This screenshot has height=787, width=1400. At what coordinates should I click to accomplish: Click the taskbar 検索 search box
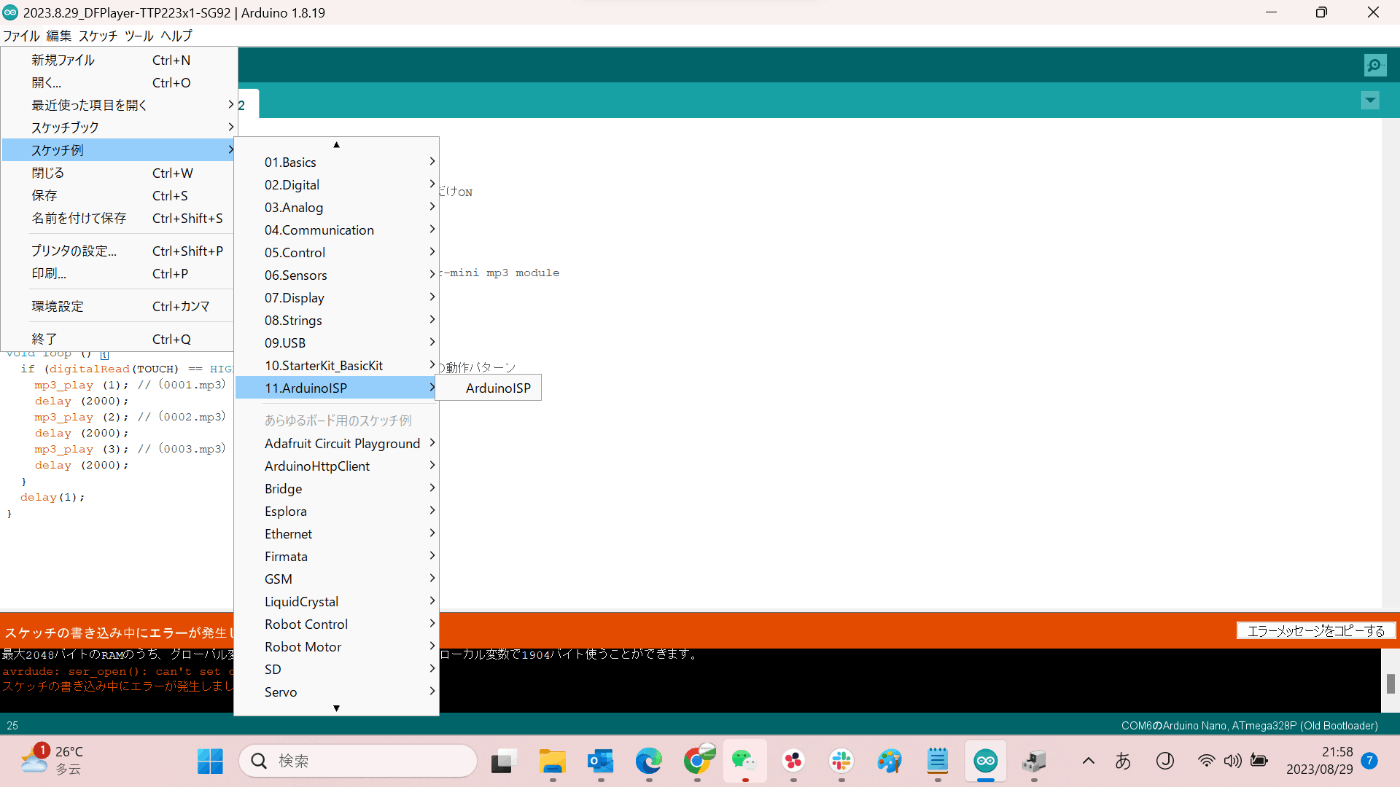(358, 761)
